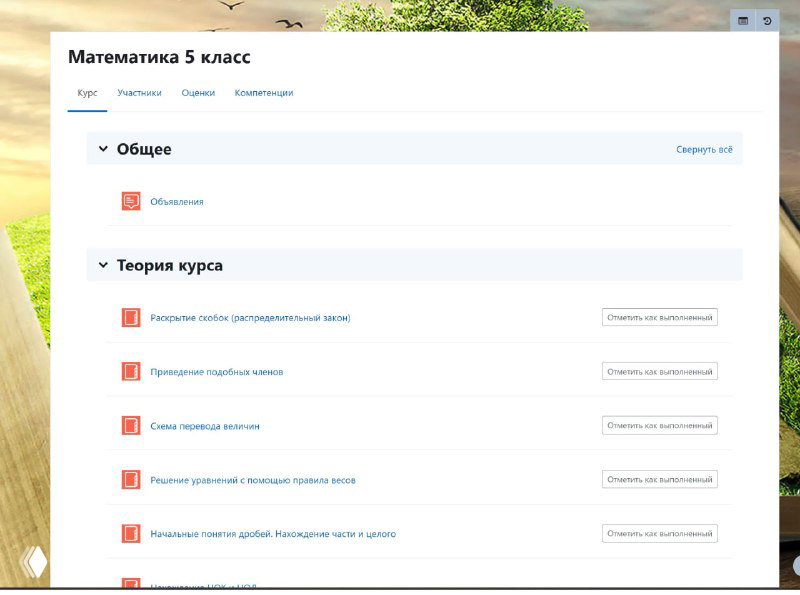Mark Решение уравнений as completed
This screenshot has height=595, width=800.
click(660, 480)
